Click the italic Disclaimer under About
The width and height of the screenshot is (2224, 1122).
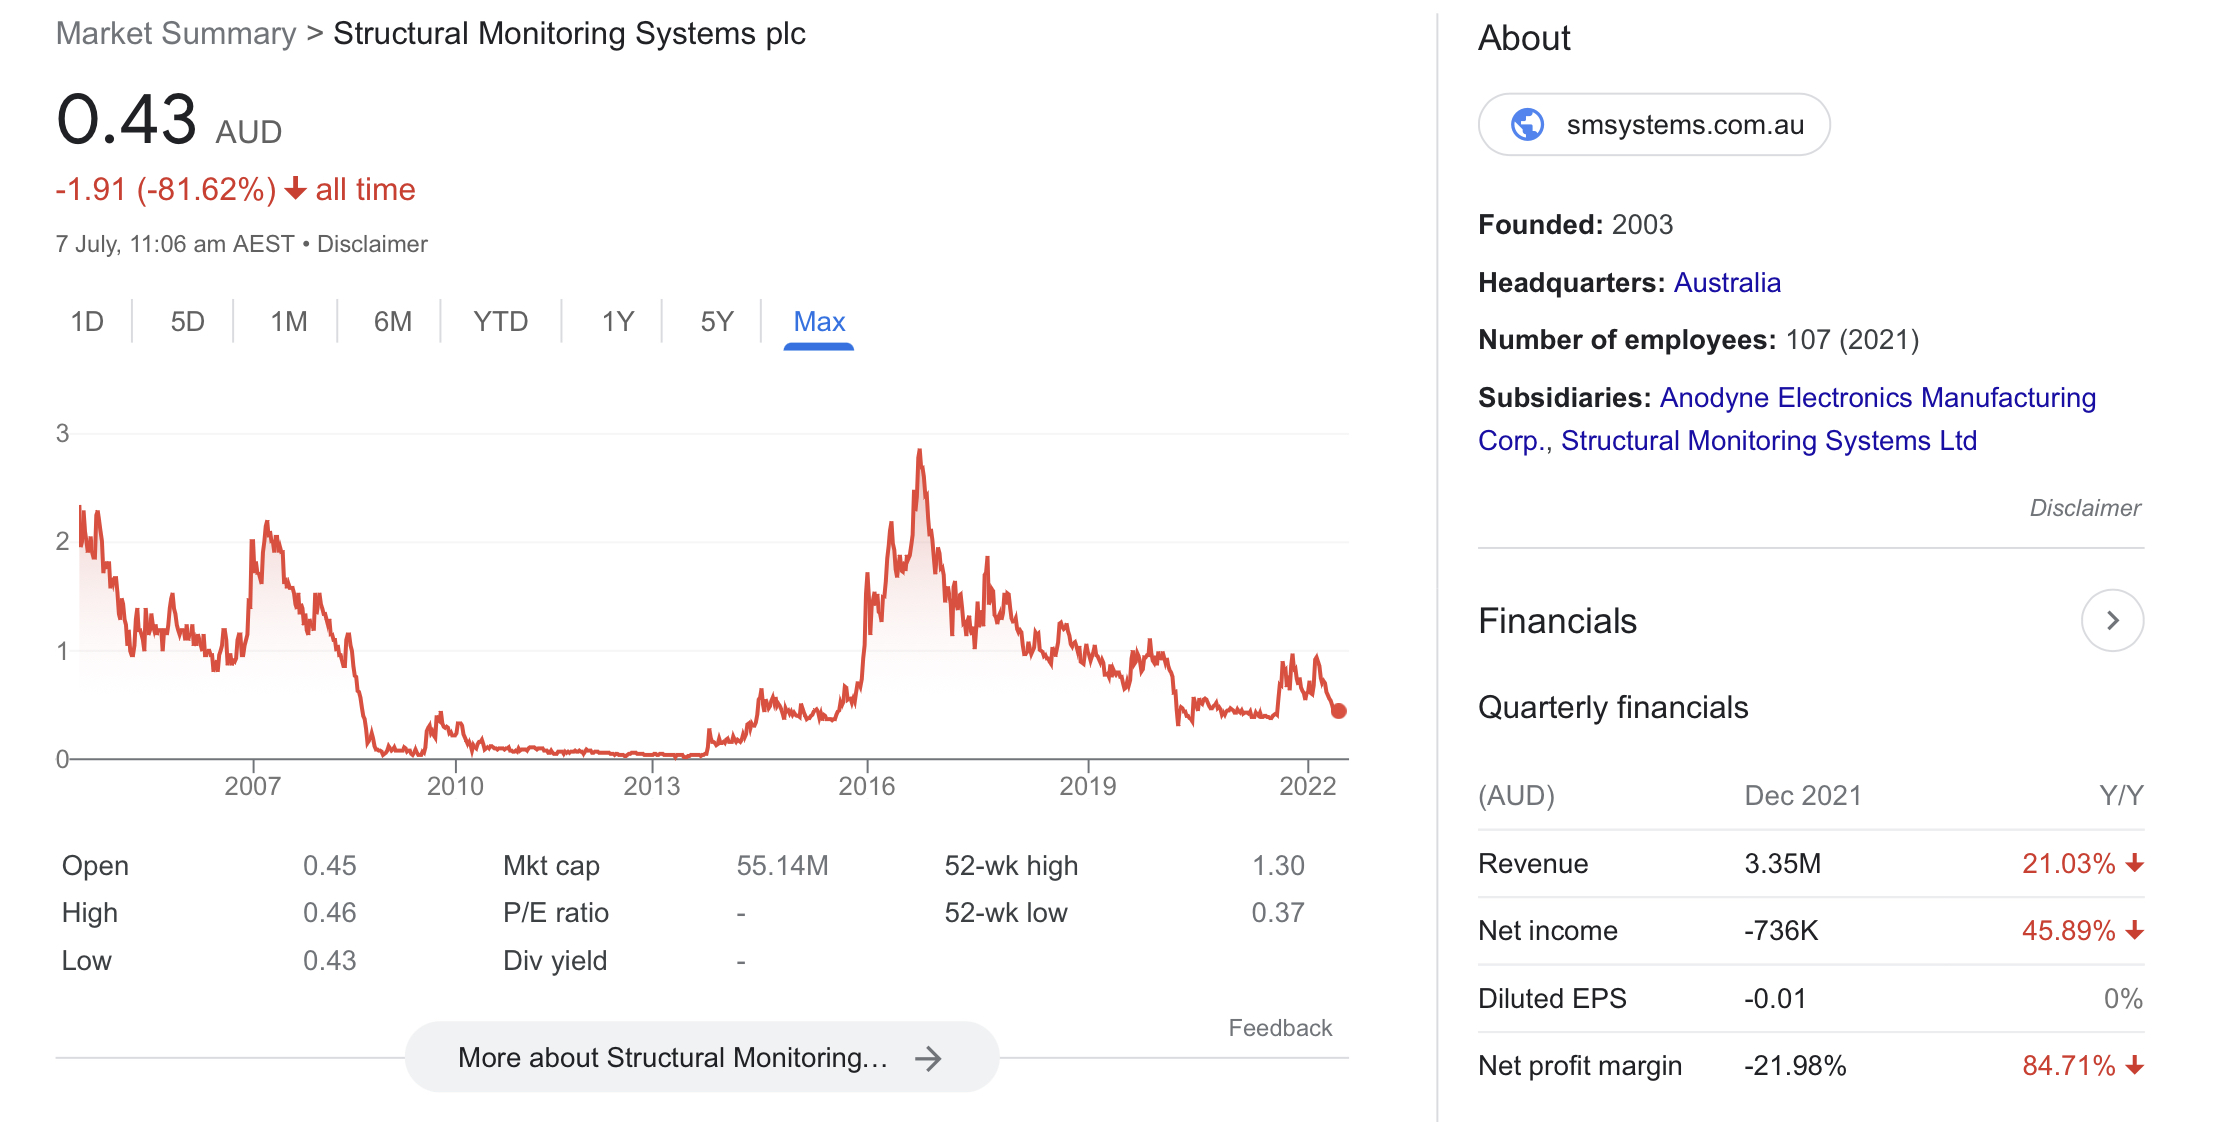[x=2085, y=508]
